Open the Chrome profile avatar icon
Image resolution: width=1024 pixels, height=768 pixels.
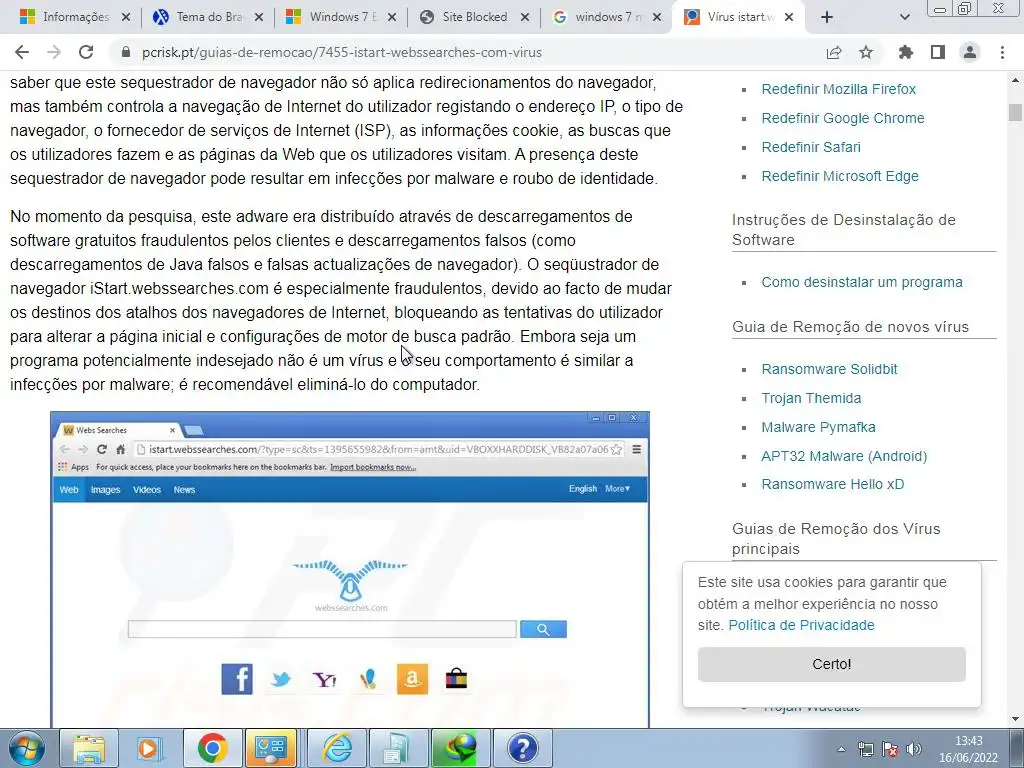[970, 52]
